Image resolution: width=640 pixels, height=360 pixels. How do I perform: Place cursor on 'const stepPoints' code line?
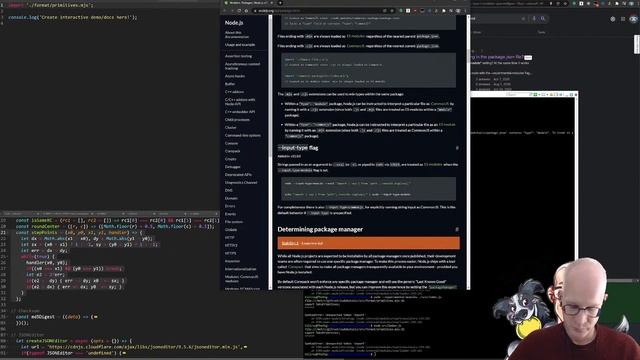(x=79, y=233)
